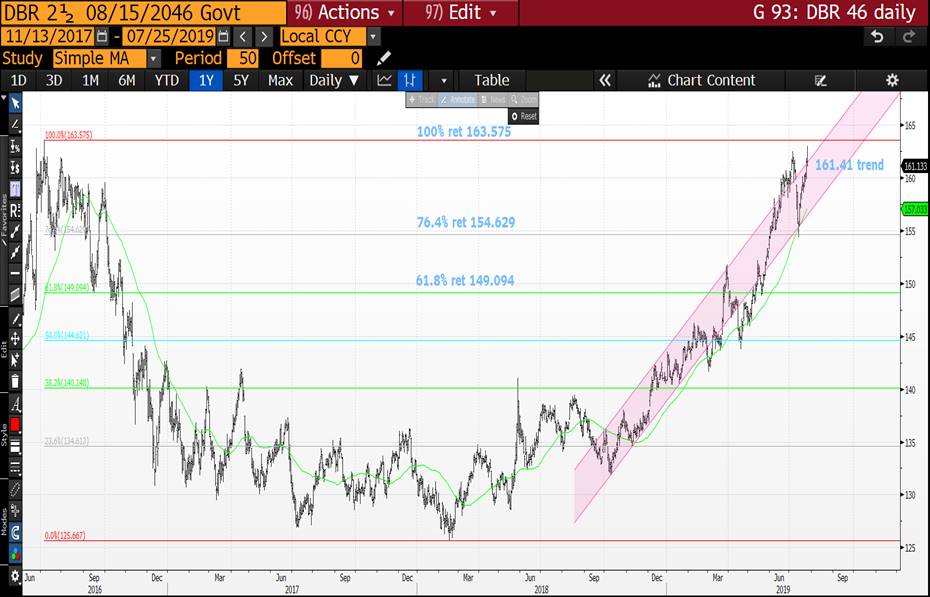Collapse panel with double chevron icon
The image size is (930, 597).
pyautogui.click(x=605, y=80)
